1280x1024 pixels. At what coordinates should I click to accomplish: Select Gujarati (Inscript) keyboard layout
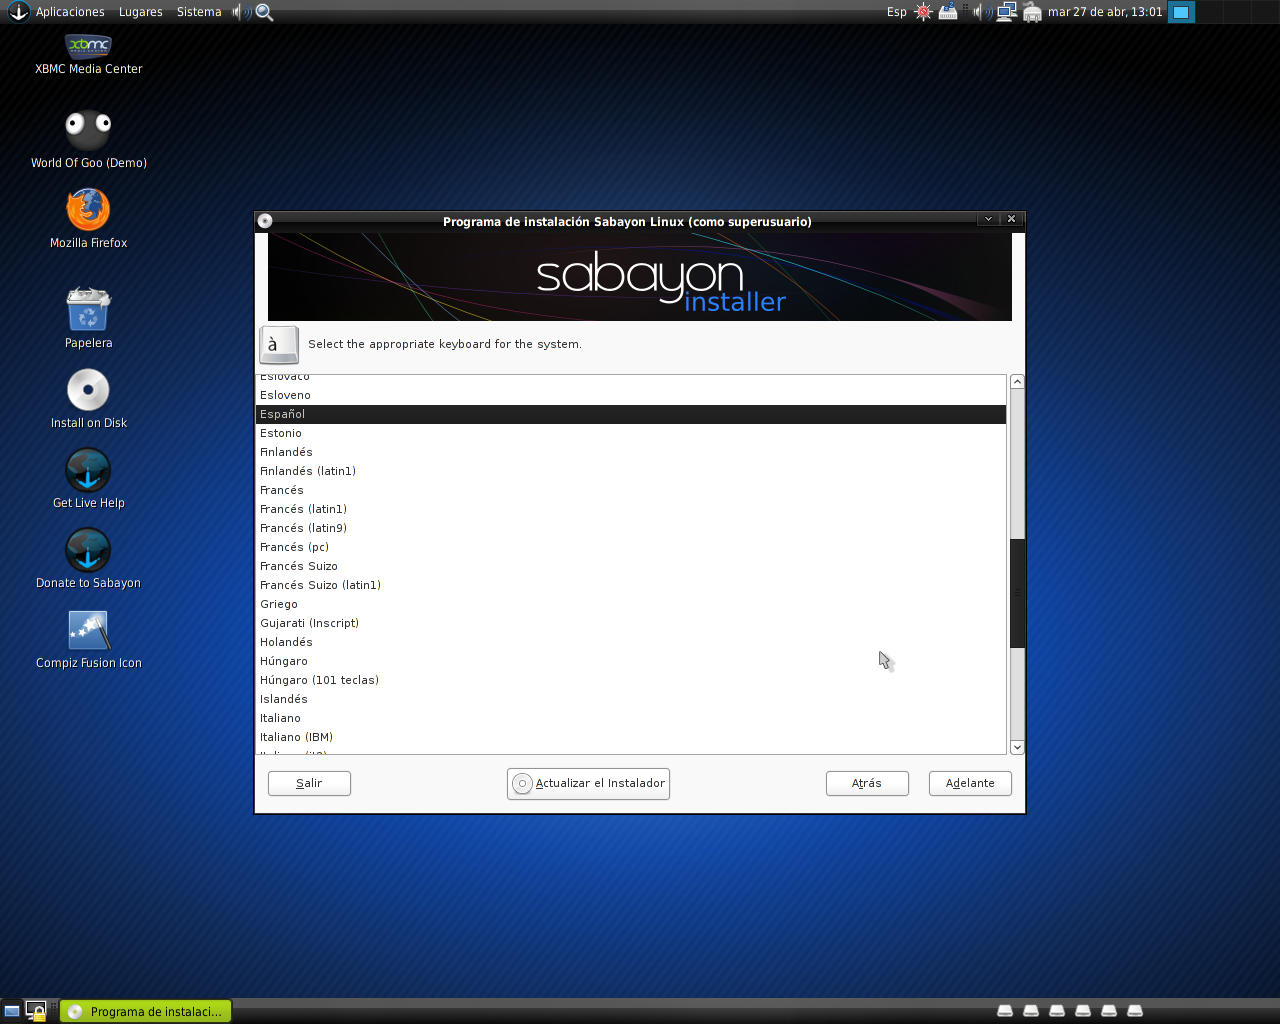631,623
